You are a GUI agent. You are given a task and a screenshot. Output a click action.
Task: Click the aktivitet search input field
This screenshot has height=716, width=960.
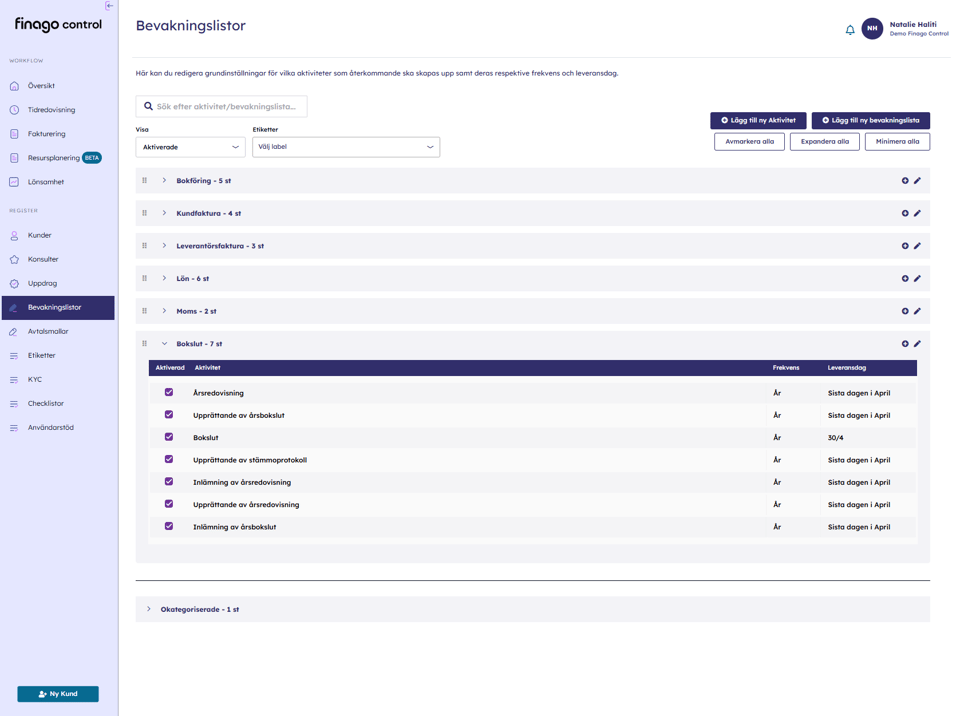pyautogui.click(x=222, y=106)
